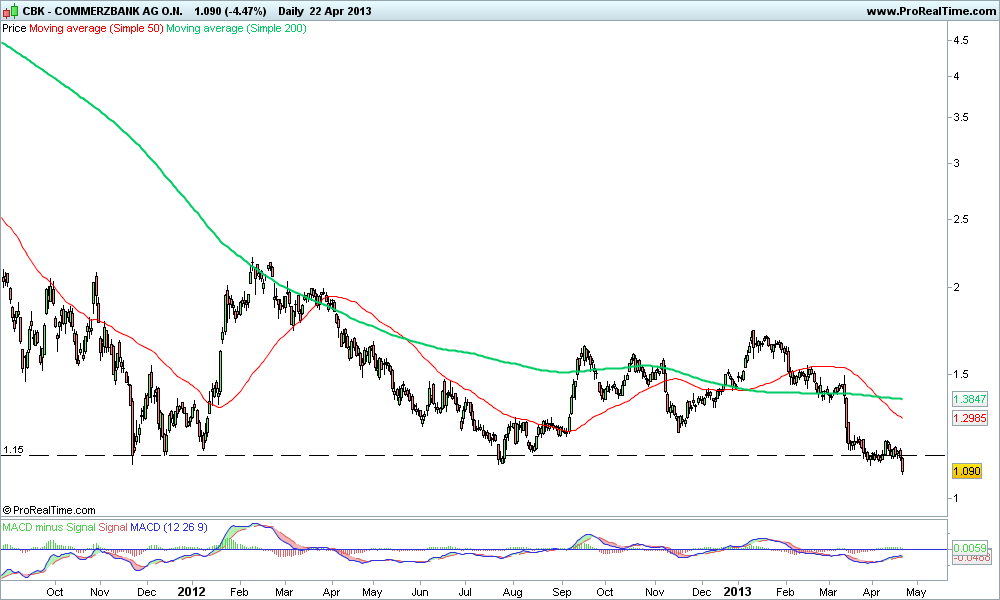Click the candlestick icon beside CBK title
1000x600 pixels.
[x=11, y=11]
